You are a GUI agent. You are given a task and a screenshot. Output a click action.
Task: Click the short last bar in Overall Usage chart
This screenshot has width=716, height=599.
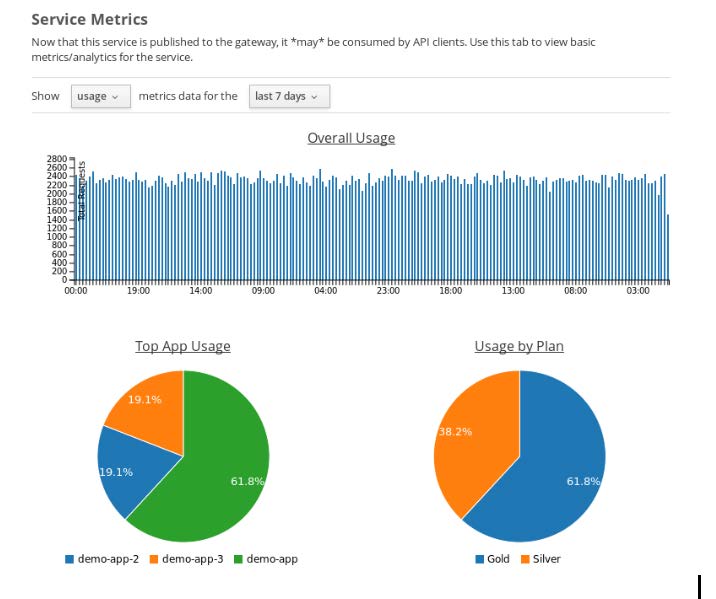pos(668,248)
